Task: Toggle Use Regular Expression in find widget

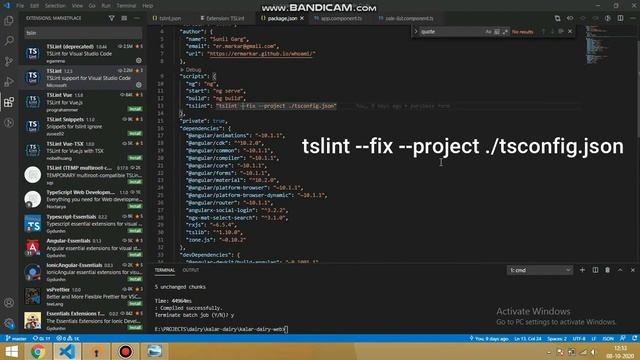Action: click(x=505, y=31)
